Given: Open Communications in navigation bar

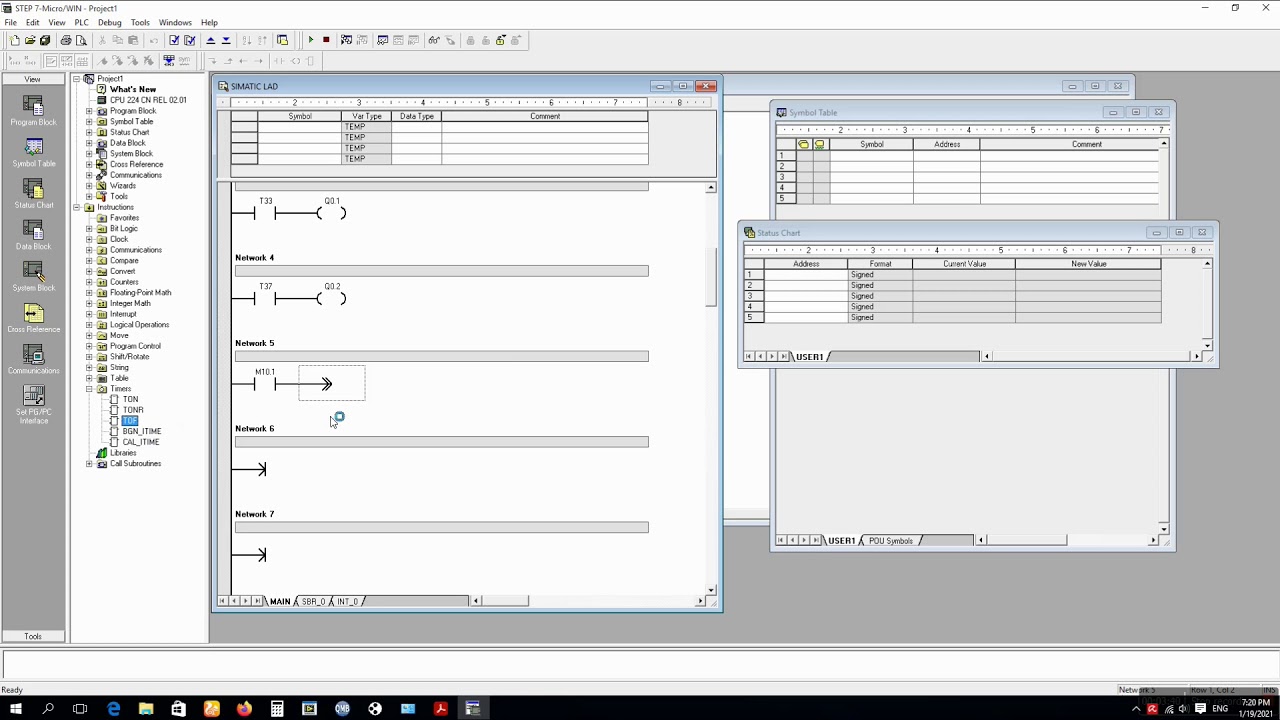Looking at the screenshot, I should [33, 360].
